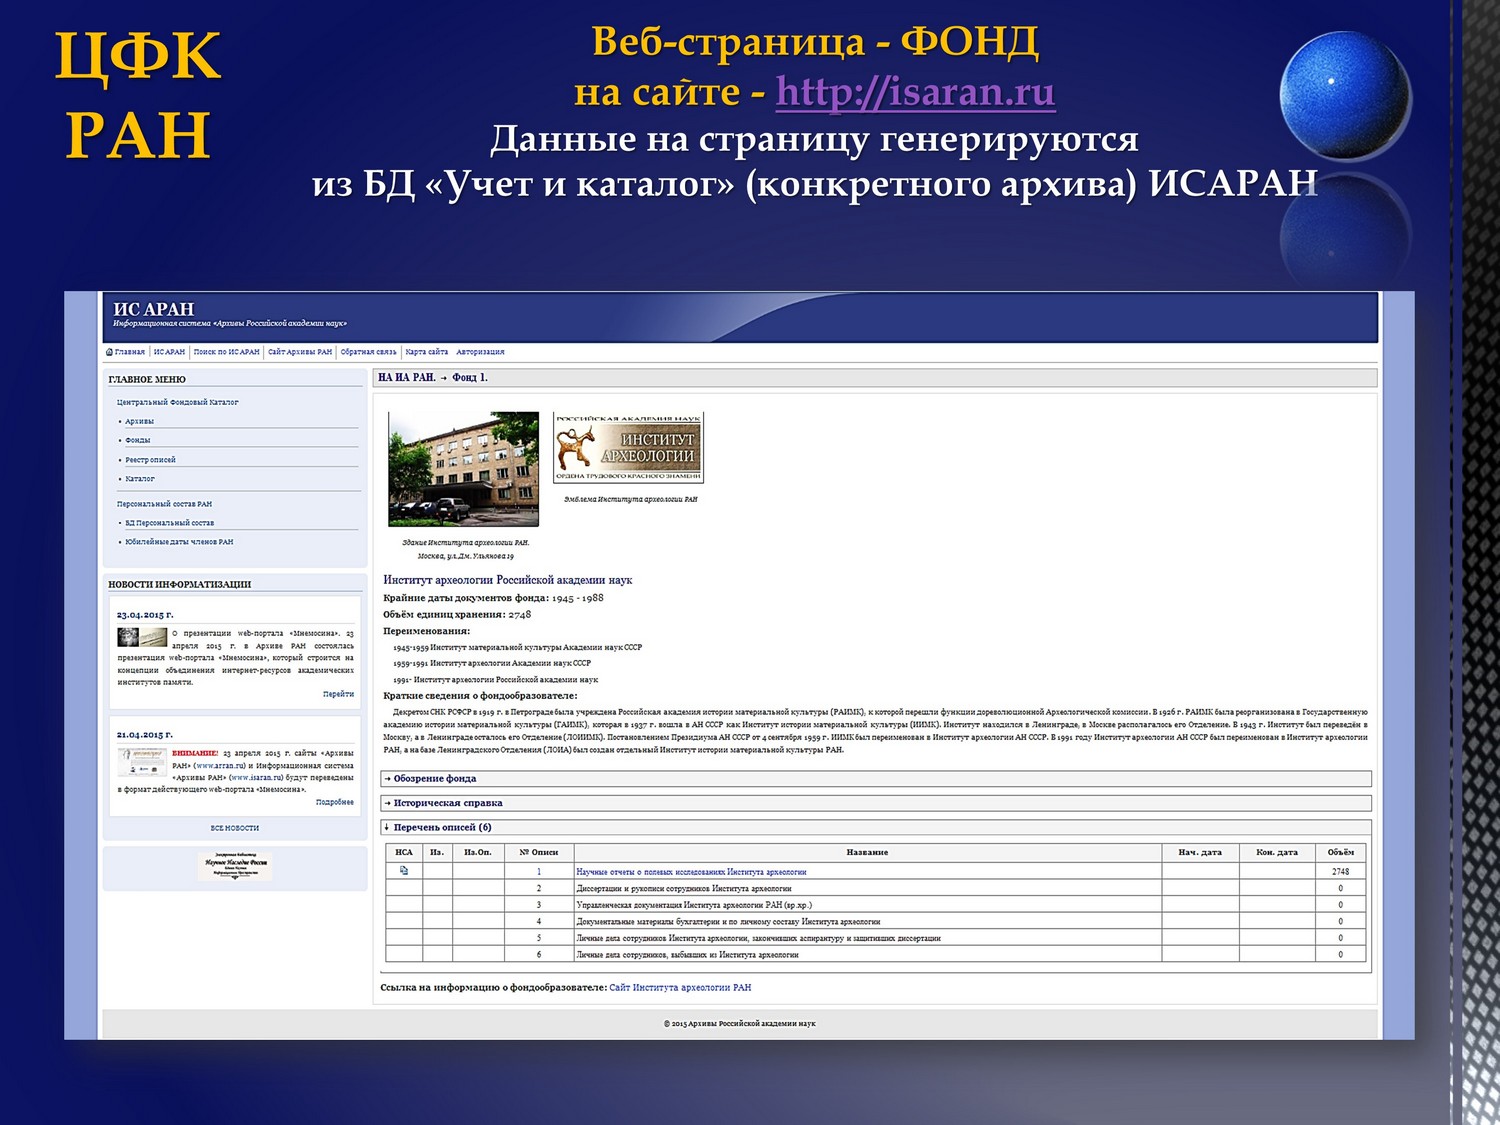Click ВСЕ НОВОСТИ under the news block
The width and height of the screenshot is (1500, 1125).
(235, 828)
